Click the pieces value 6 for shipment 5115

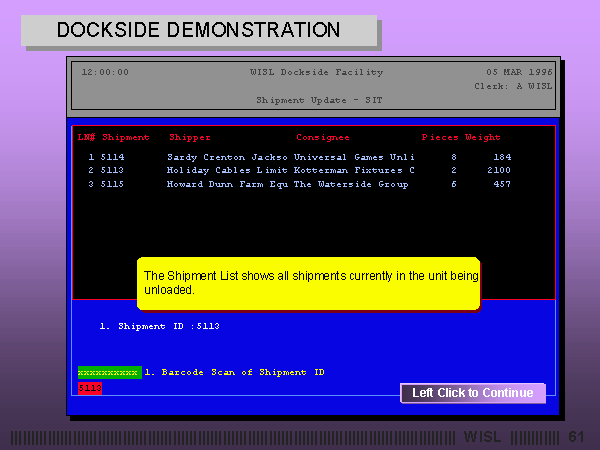[454, 184]
